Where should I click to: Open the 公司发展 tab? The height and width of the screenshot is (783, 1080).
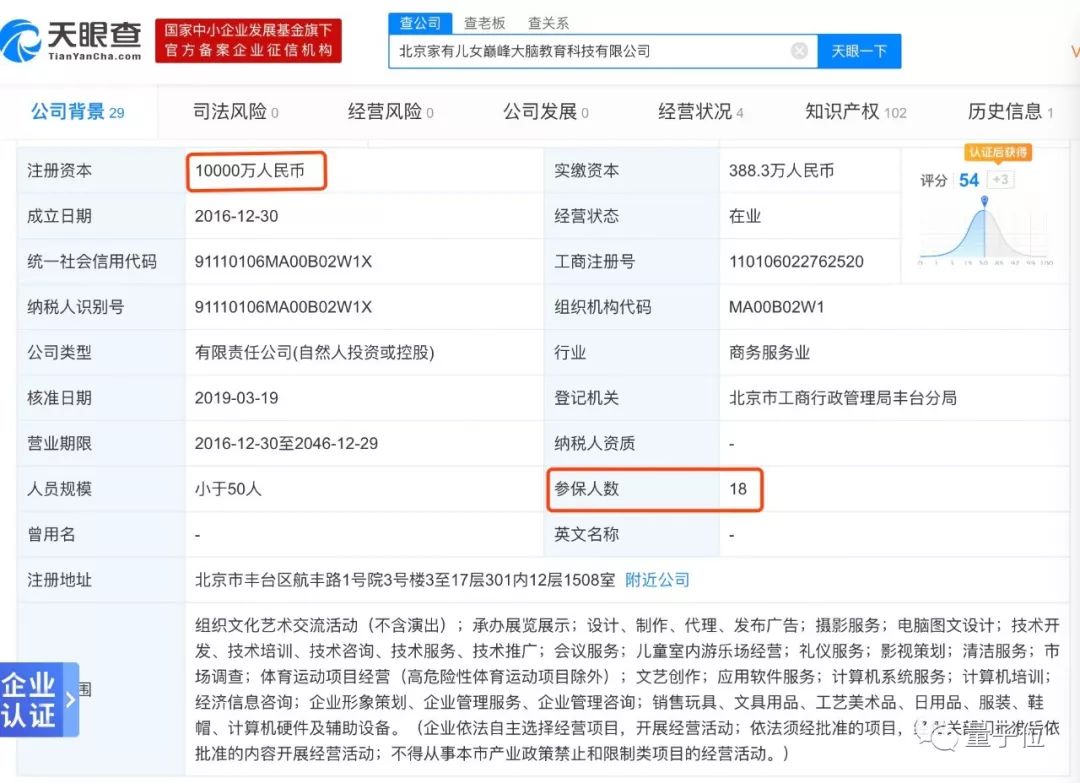point(546,112)
